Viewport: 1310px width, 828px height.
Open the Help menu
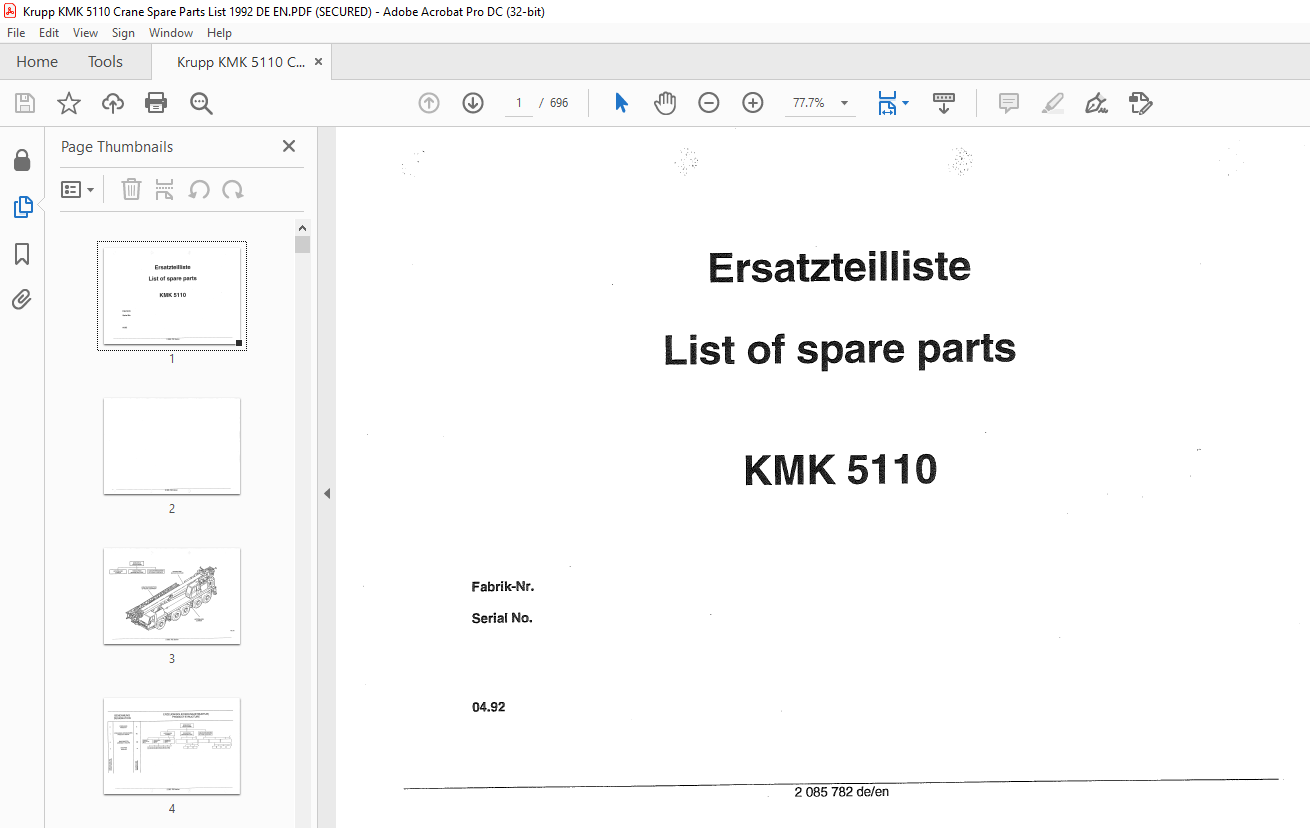click(219, 33)
